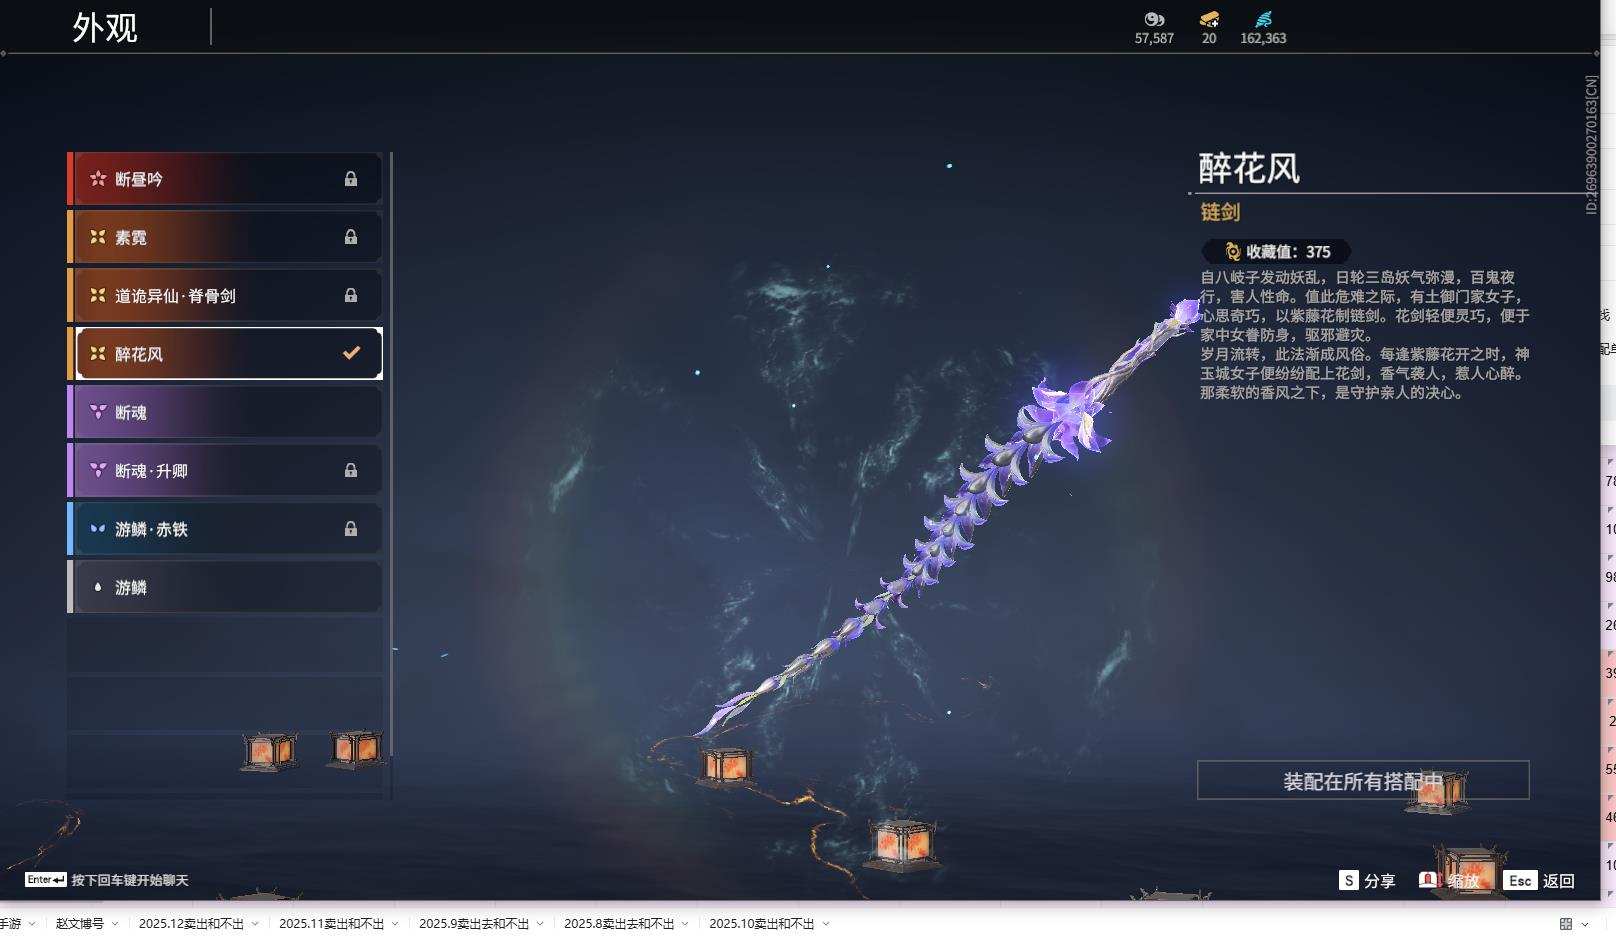This screenshot has height=939, width=1616.
Task: Click the lock icon on 游鳞·赤铁
Action: click(351, 528)
